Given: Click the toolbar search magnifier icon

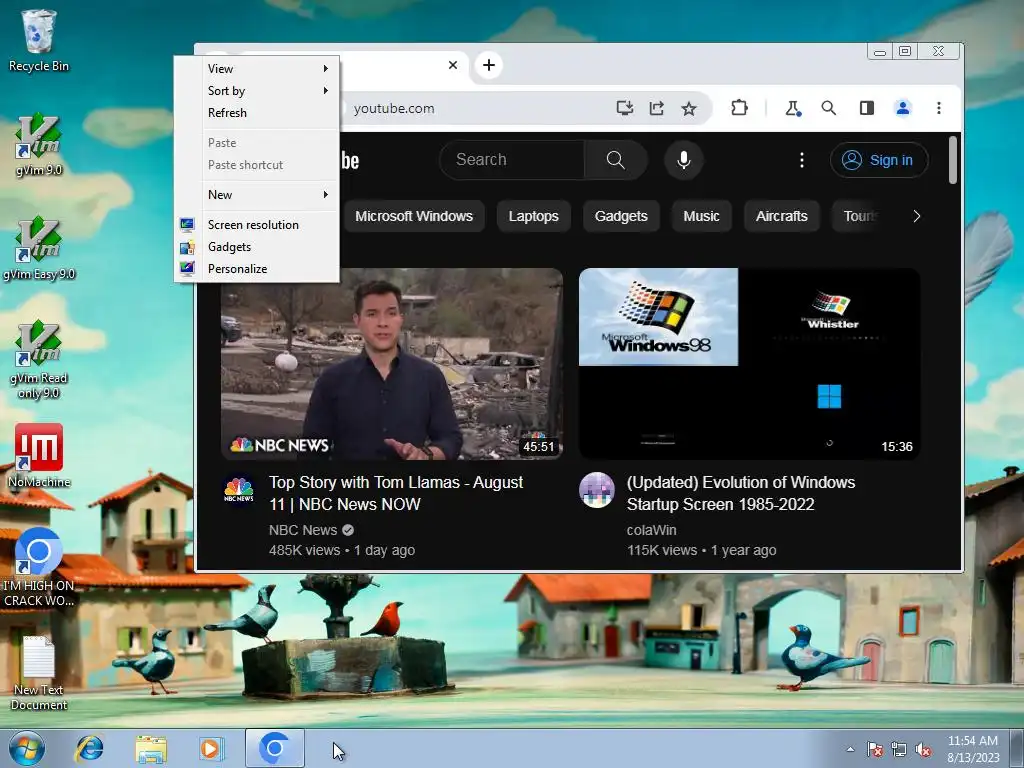Looking at the screenshot, I should point(829,108).
